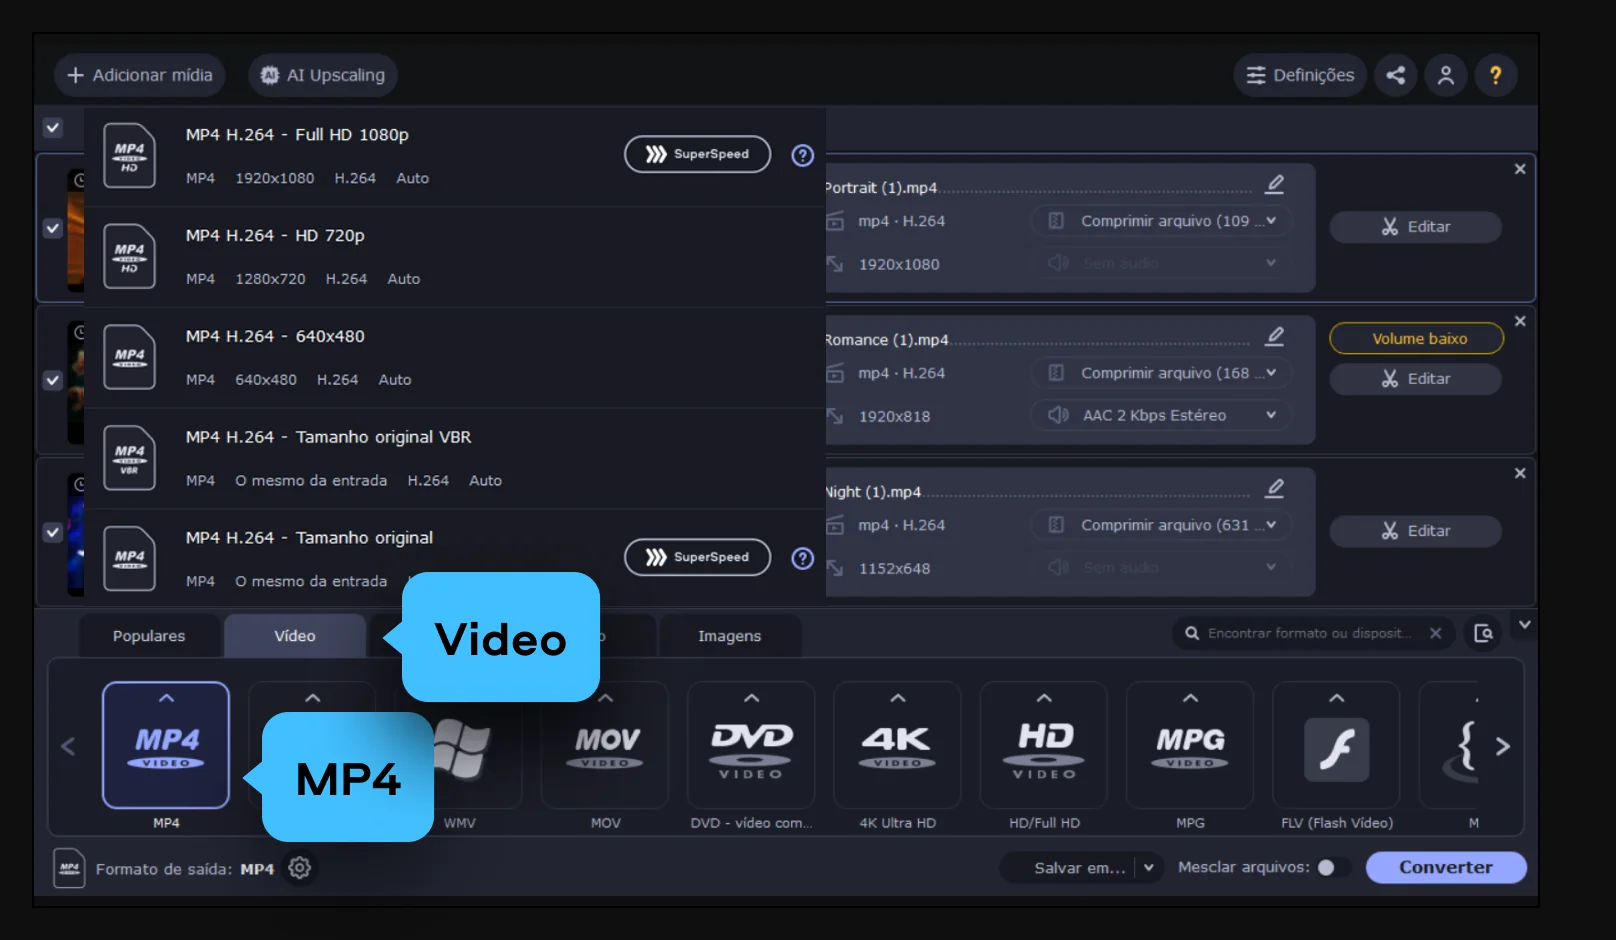Select the FLV Flash Video format tile
The image size is (1616, 940).
coord(1336,746)
